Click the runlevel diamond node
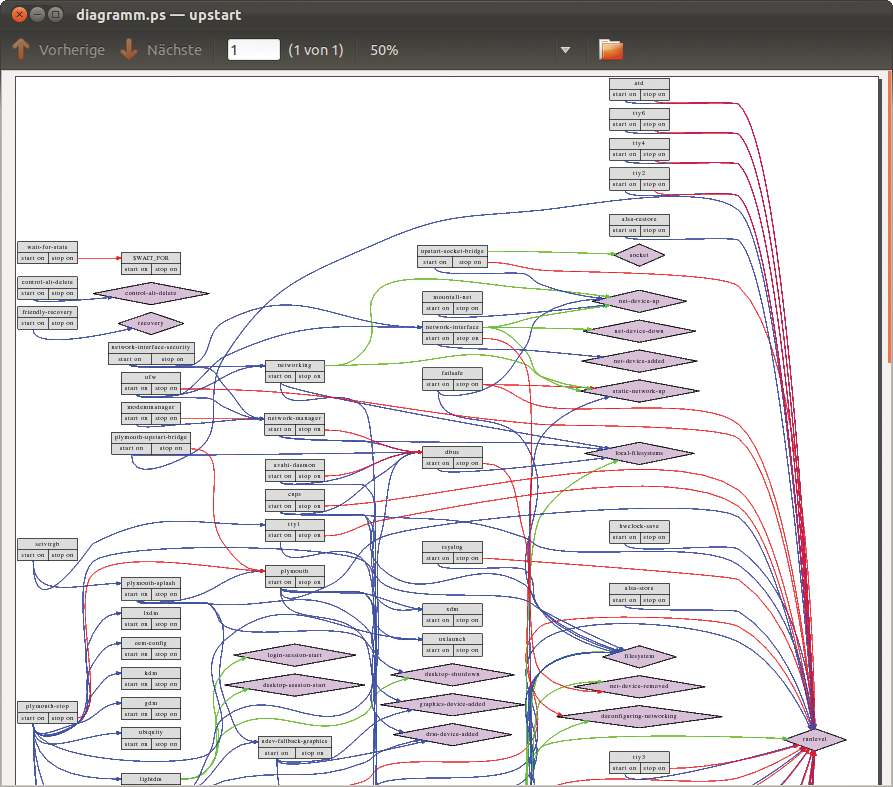Viewport: 893px width, 787px height. [815, 740]
